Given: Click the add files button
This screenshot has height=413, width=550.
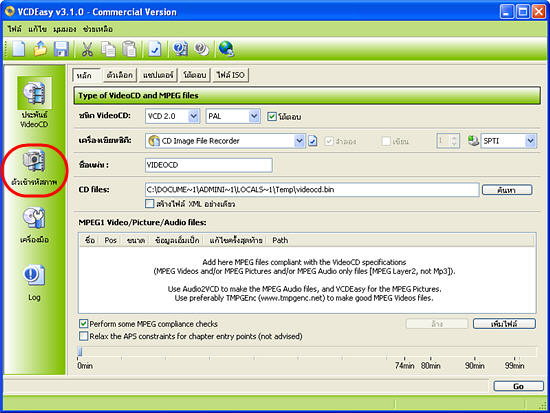Looking at the screenshot, I should point(504,324).
